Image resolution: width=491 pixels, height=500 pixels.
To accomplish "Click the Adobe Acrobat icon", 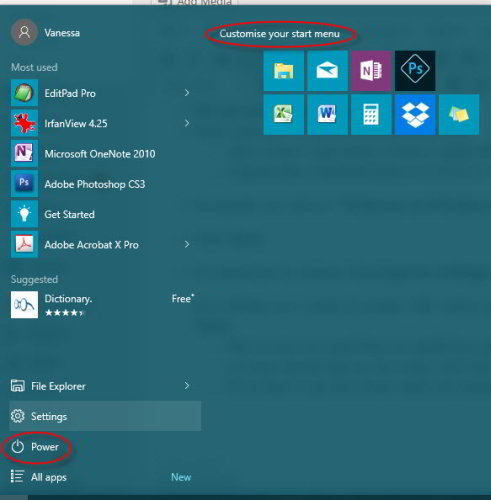I will 24,245.
